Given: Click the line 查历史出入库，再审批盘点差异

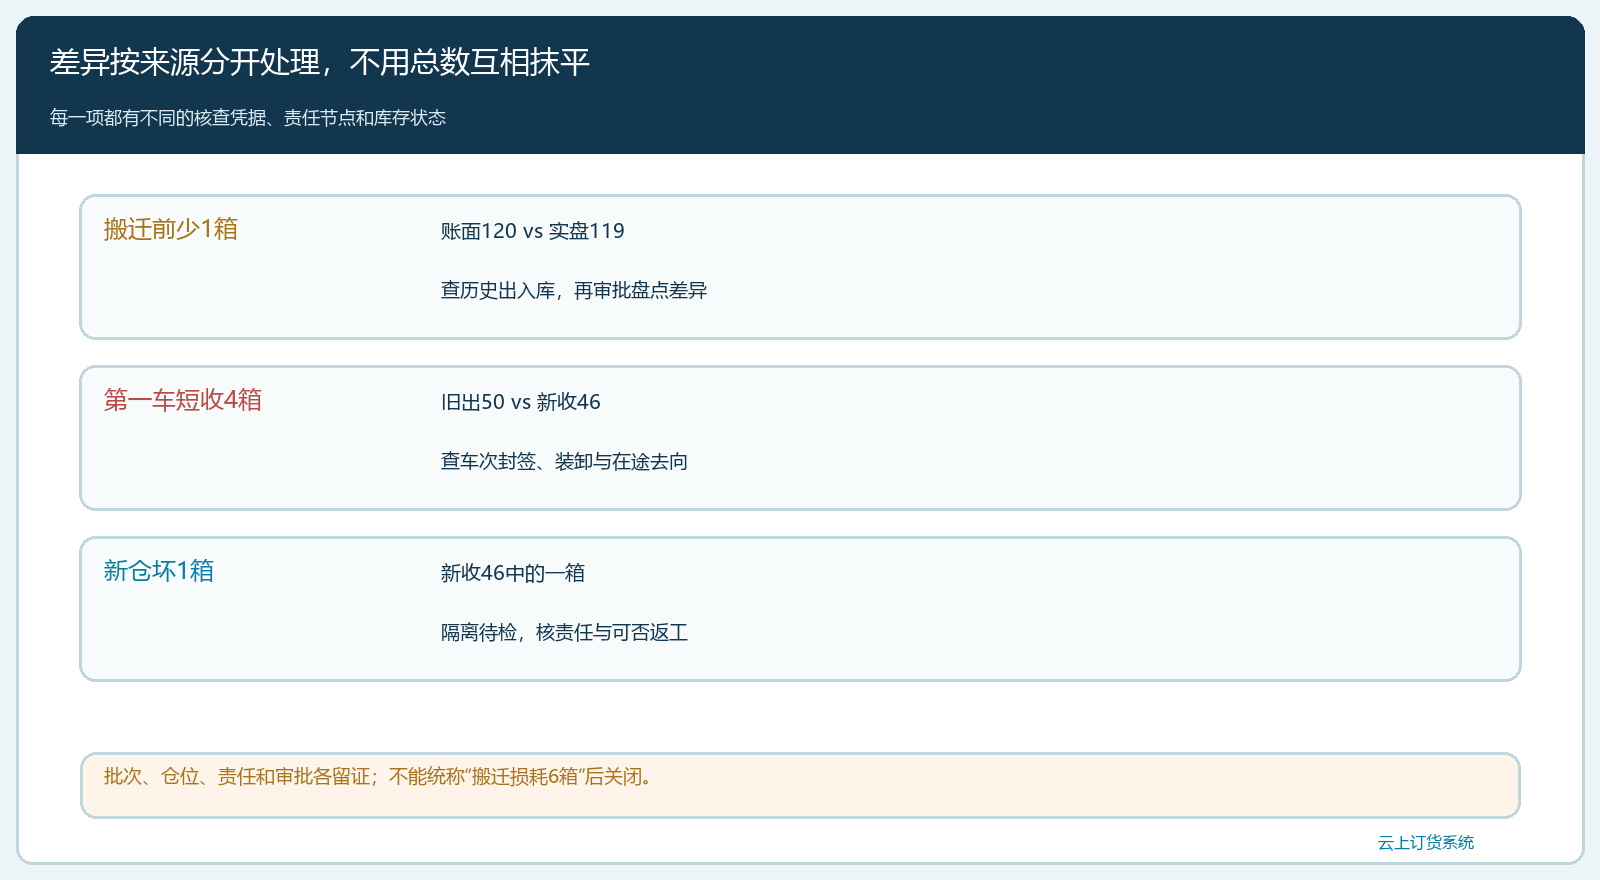Looking at the screenshot, I should [574, 290].
